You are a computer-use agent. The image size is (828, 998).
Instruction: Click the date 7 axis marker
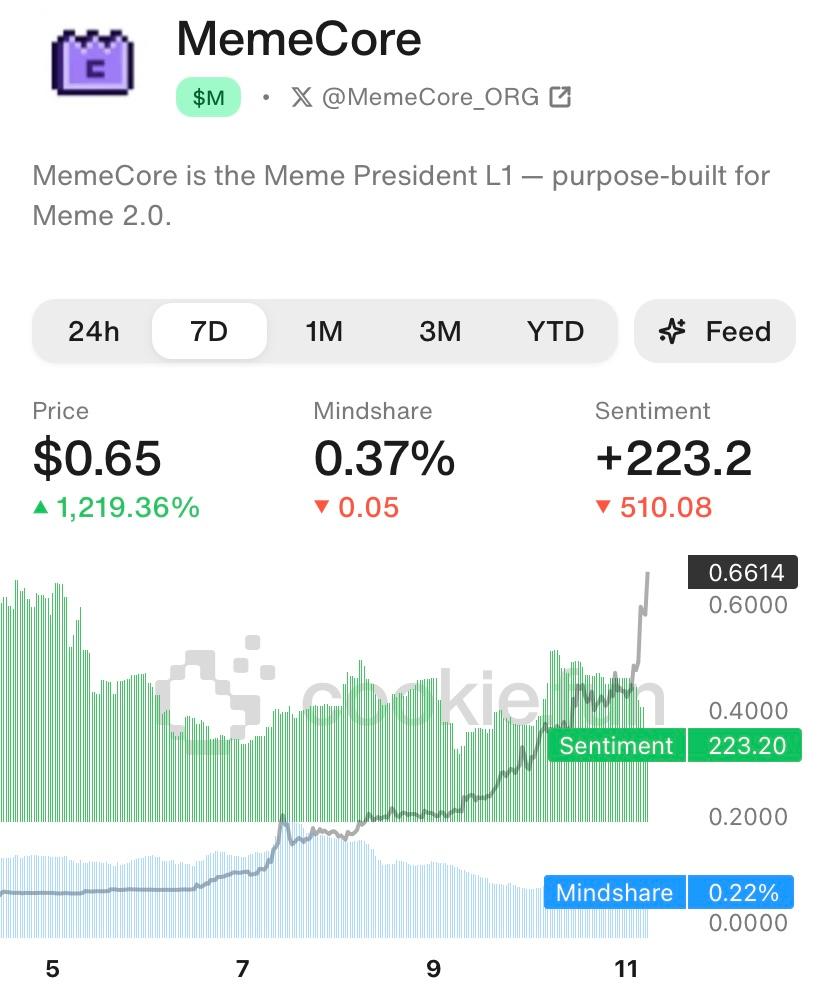tap(242, 969)
